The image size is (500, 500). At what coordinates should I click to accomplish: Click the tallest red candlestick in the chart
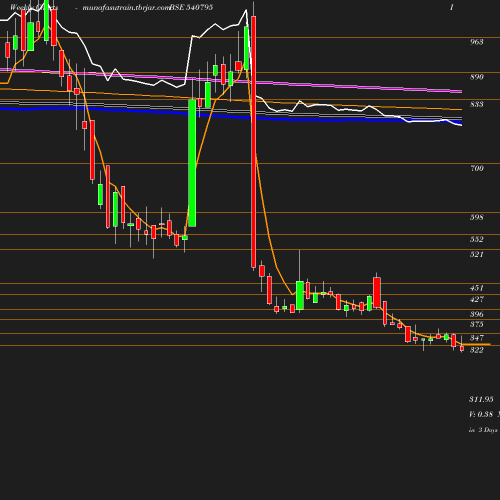[x=254, y=142]
